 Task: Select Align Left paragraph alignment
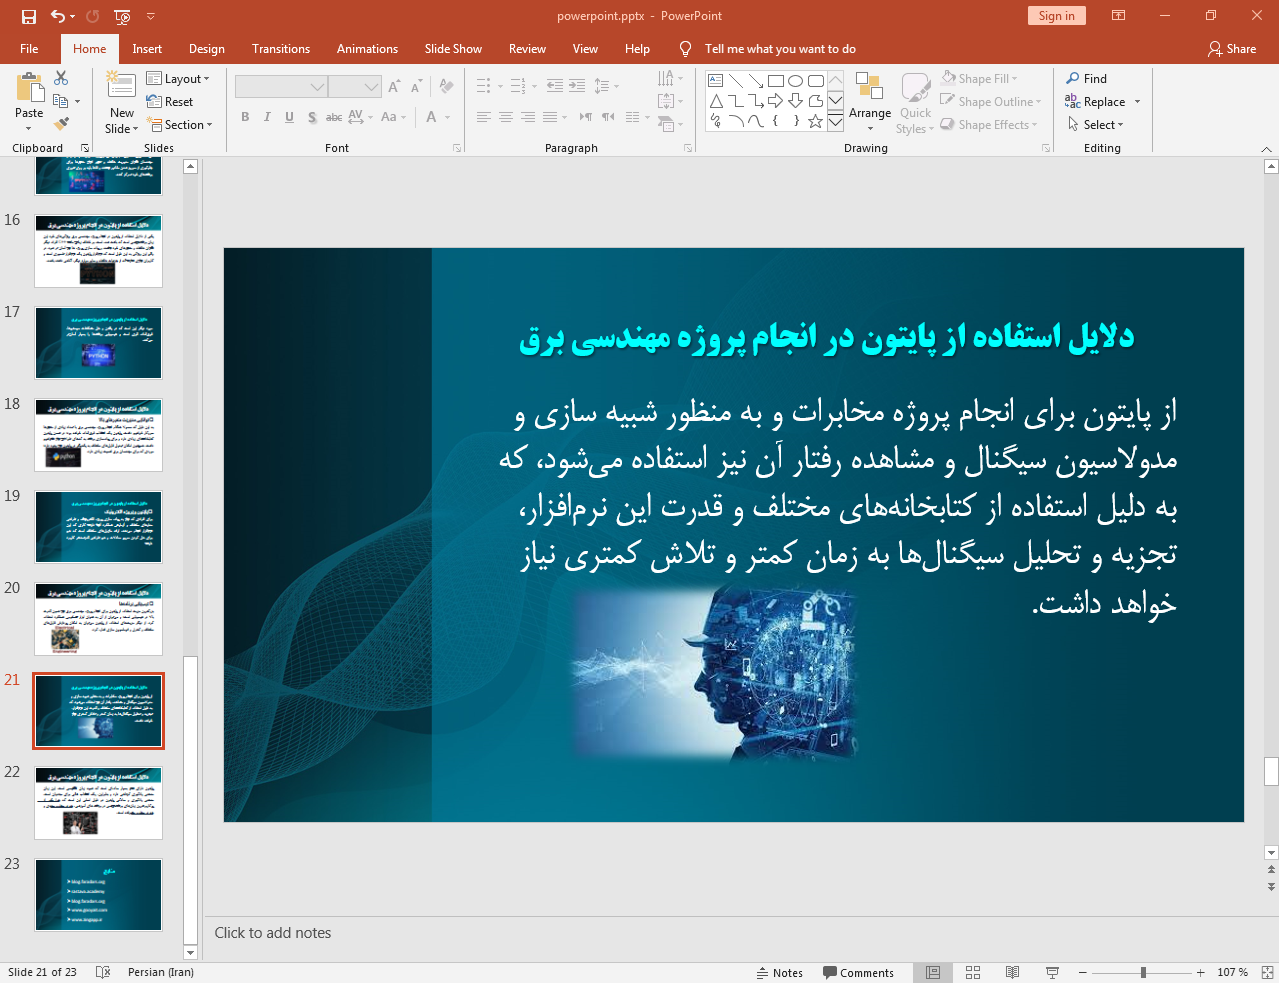[483, 117]
